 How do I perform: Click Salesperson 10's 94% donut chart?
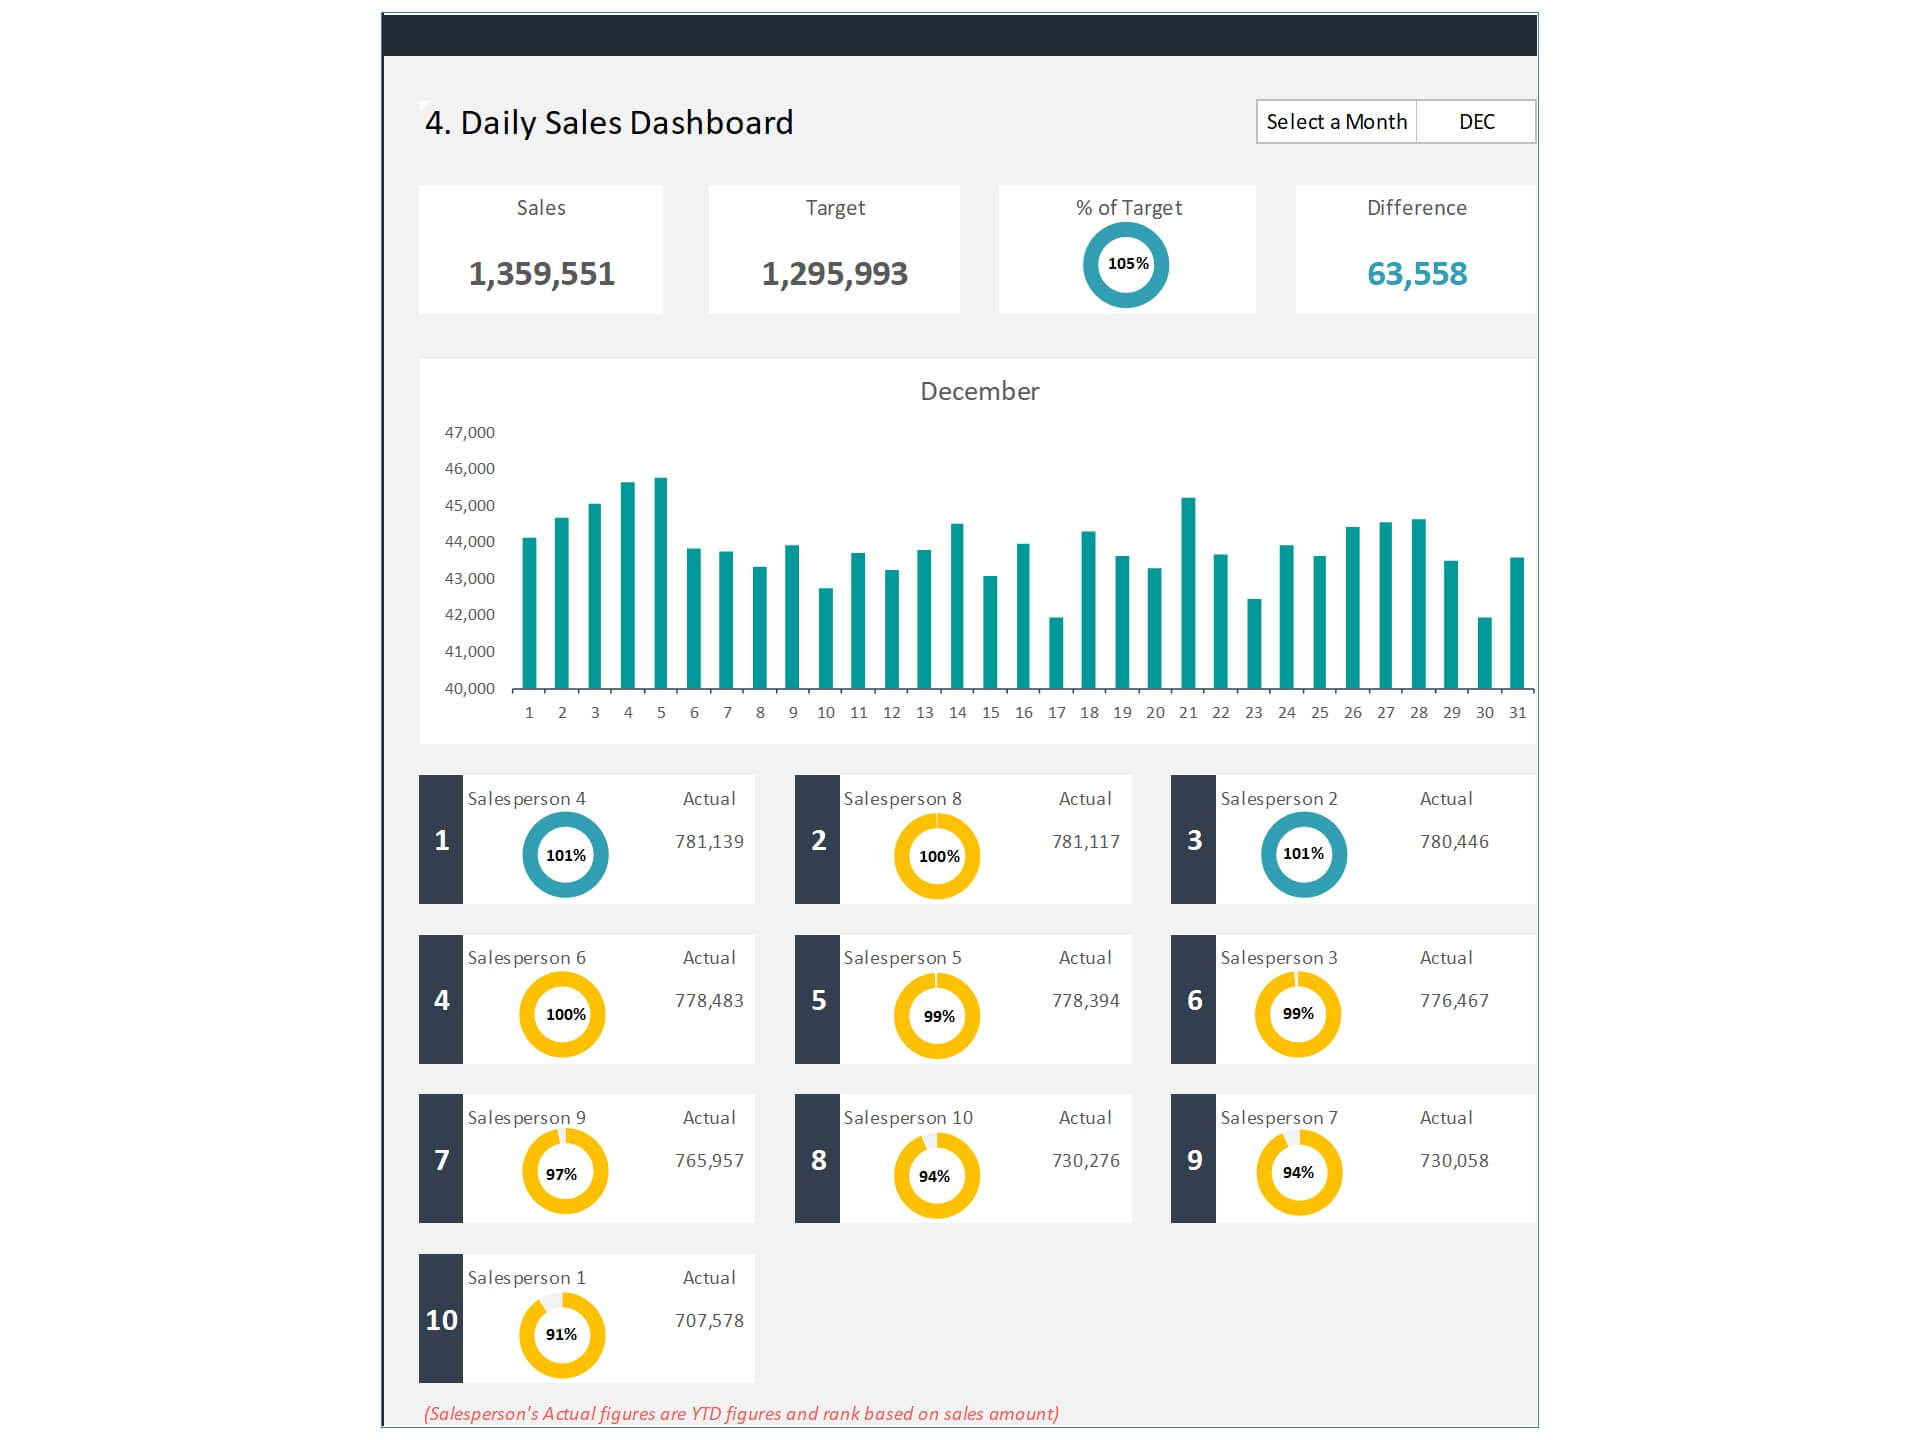[936, 1175]
